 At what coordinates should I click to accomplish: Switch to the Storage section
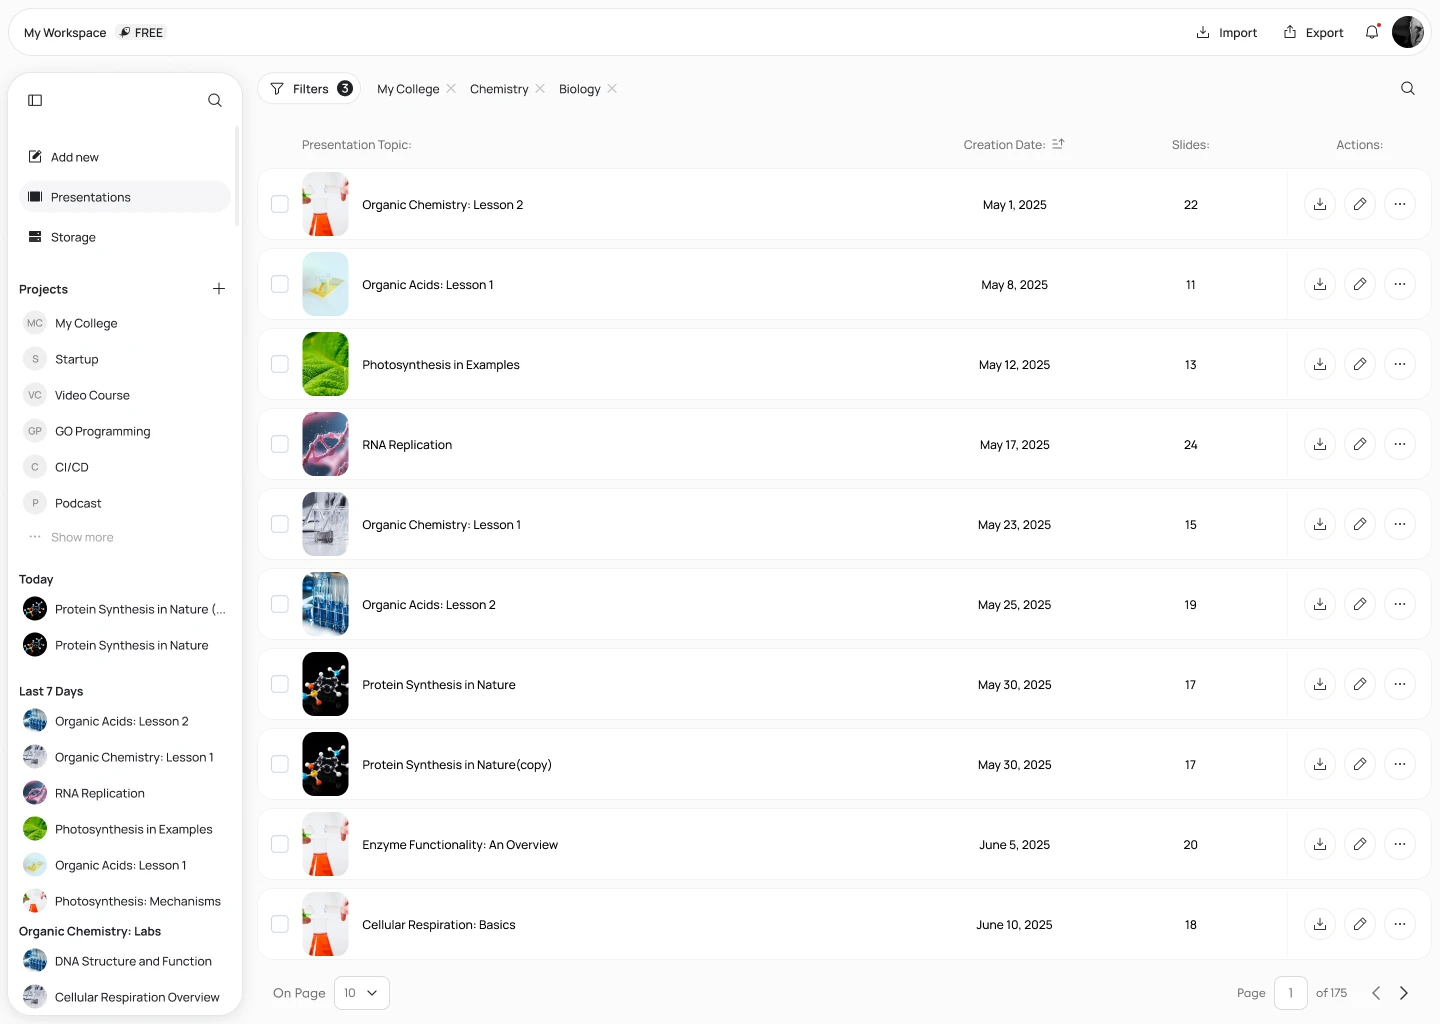click(73, 237)
